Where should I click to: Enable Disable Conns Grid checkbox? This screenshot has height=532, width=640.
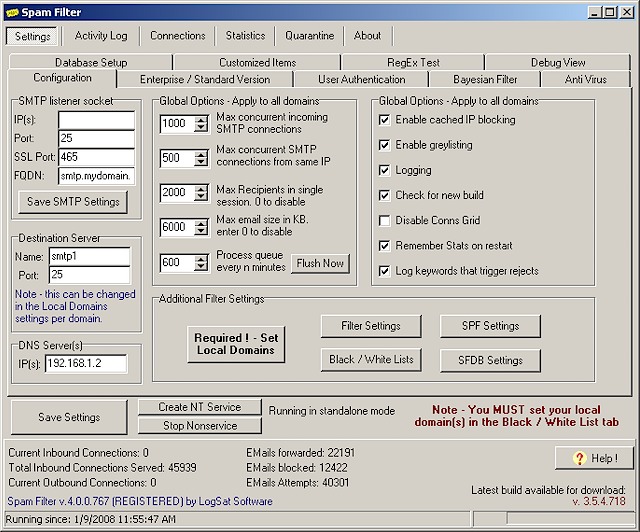(384, 220)
